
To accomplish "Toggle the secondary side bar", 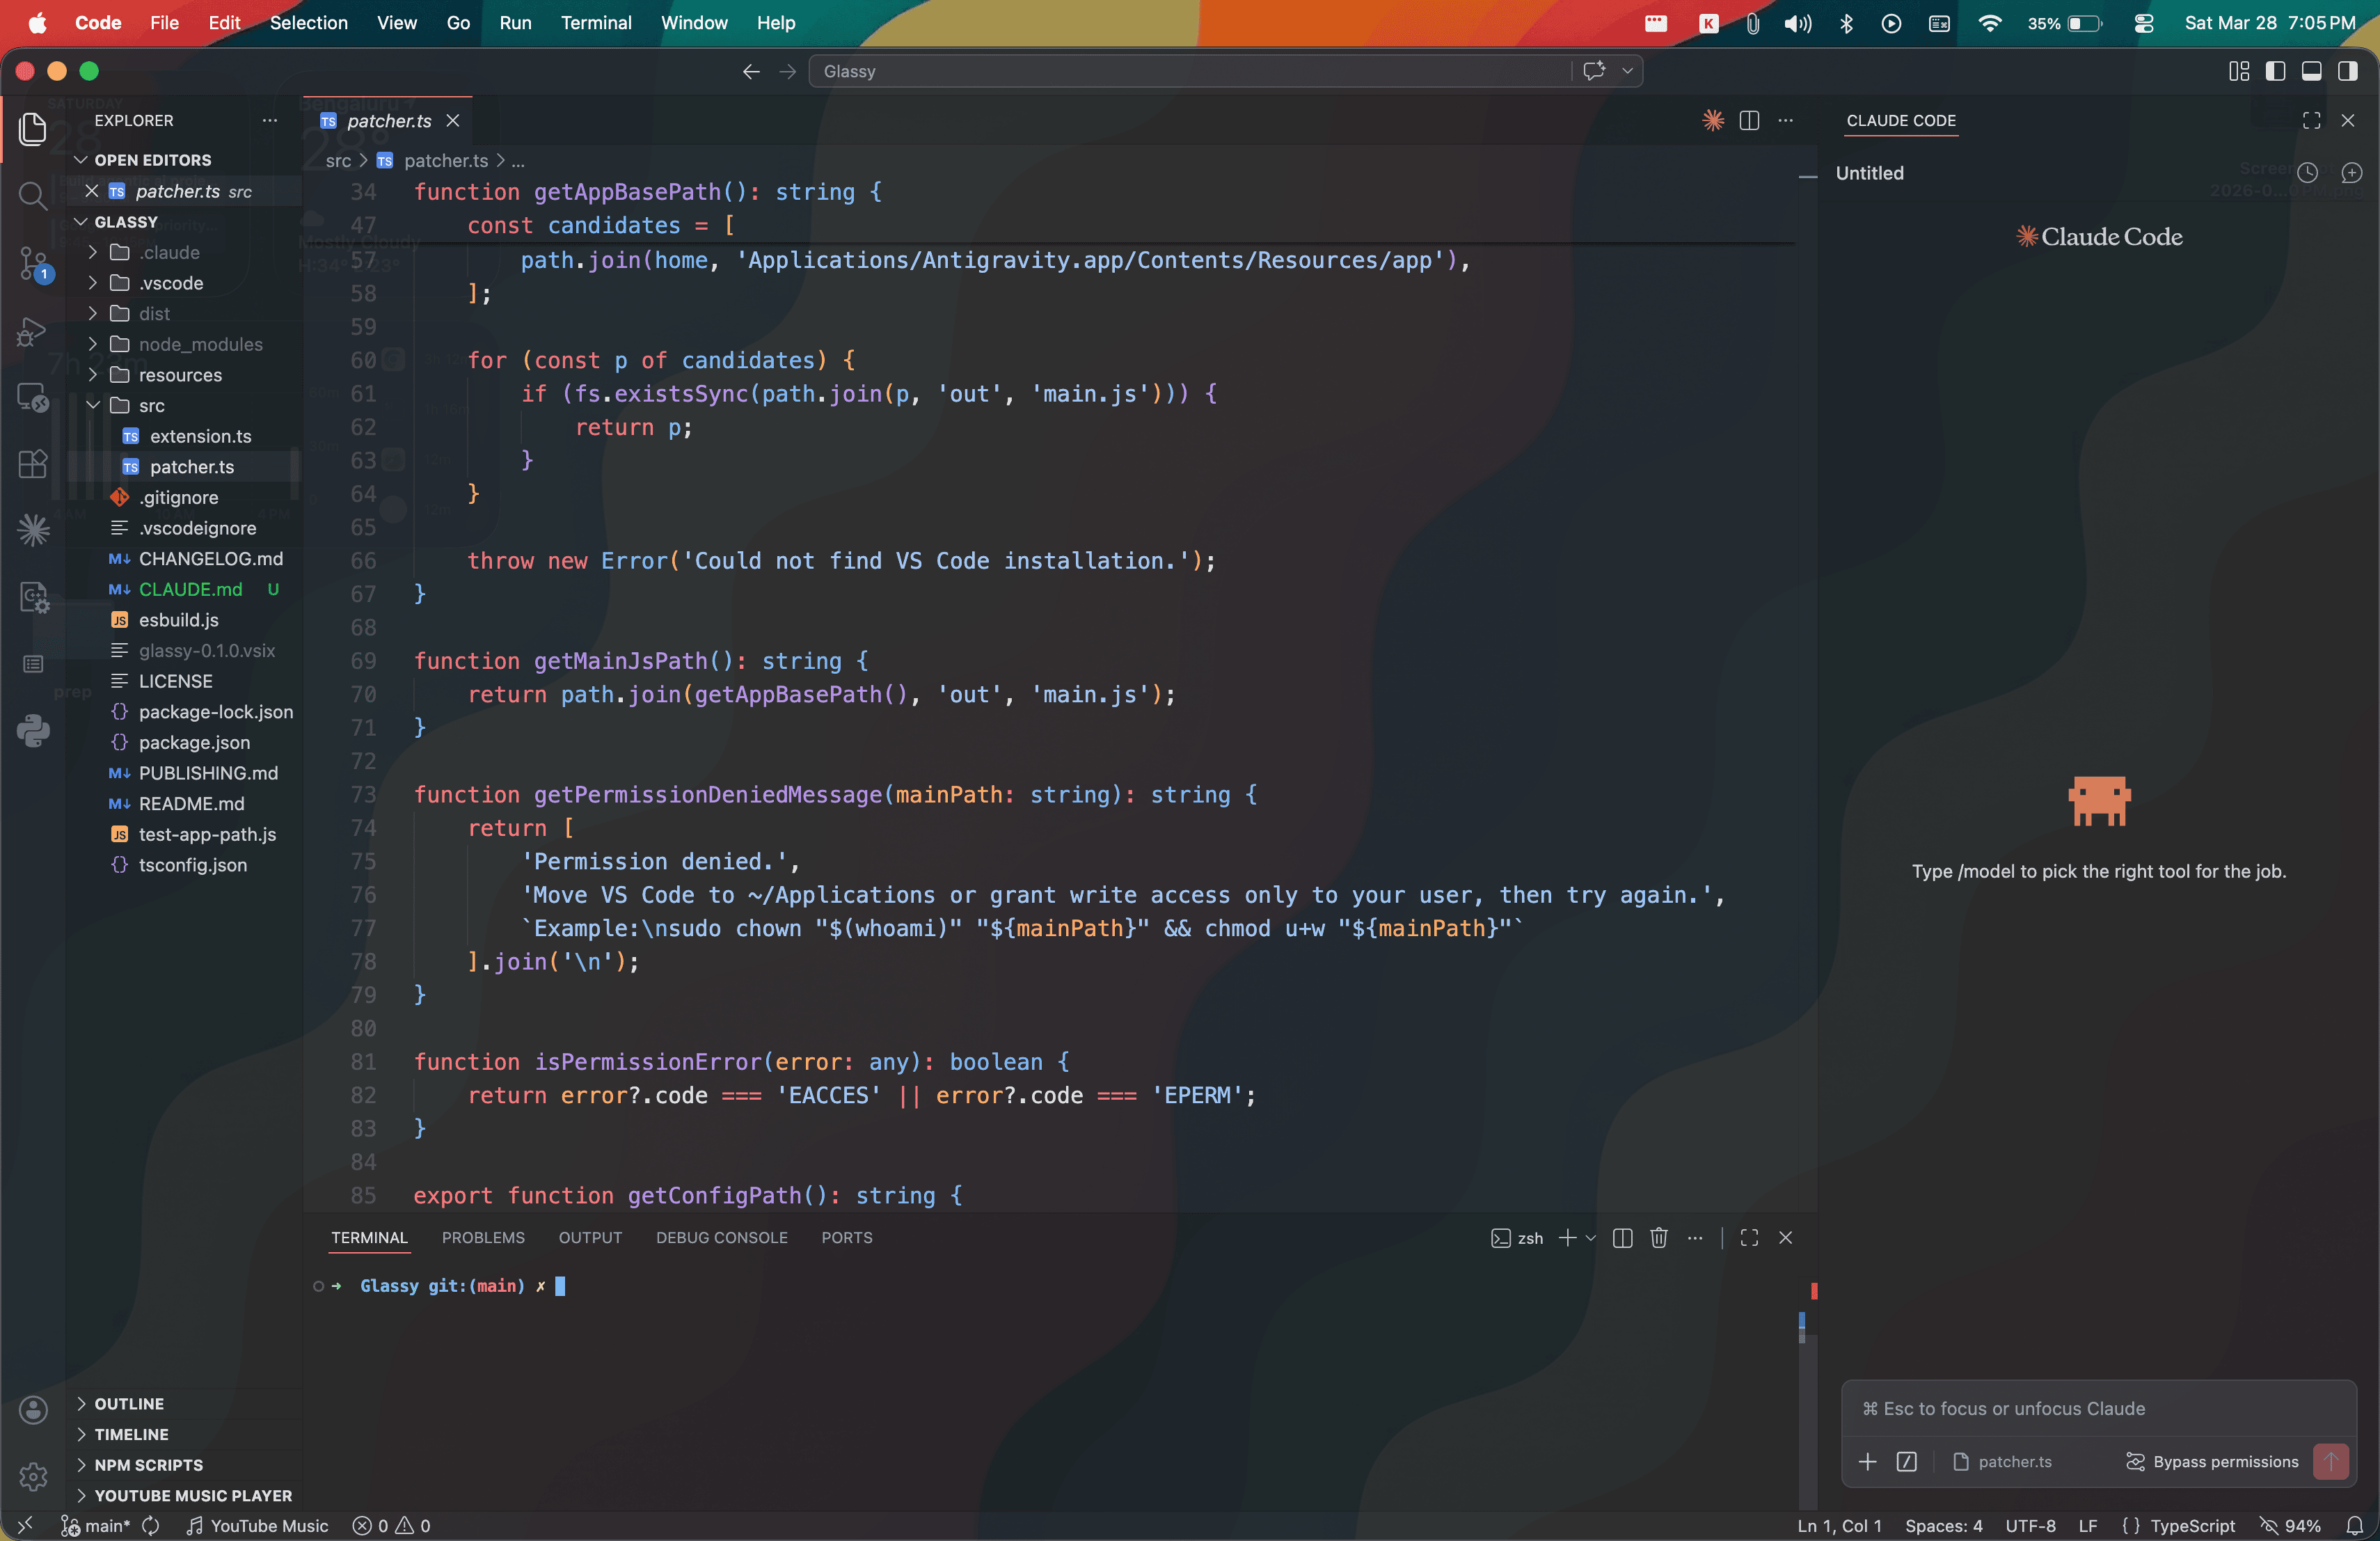I will [x=2347, y=71].
